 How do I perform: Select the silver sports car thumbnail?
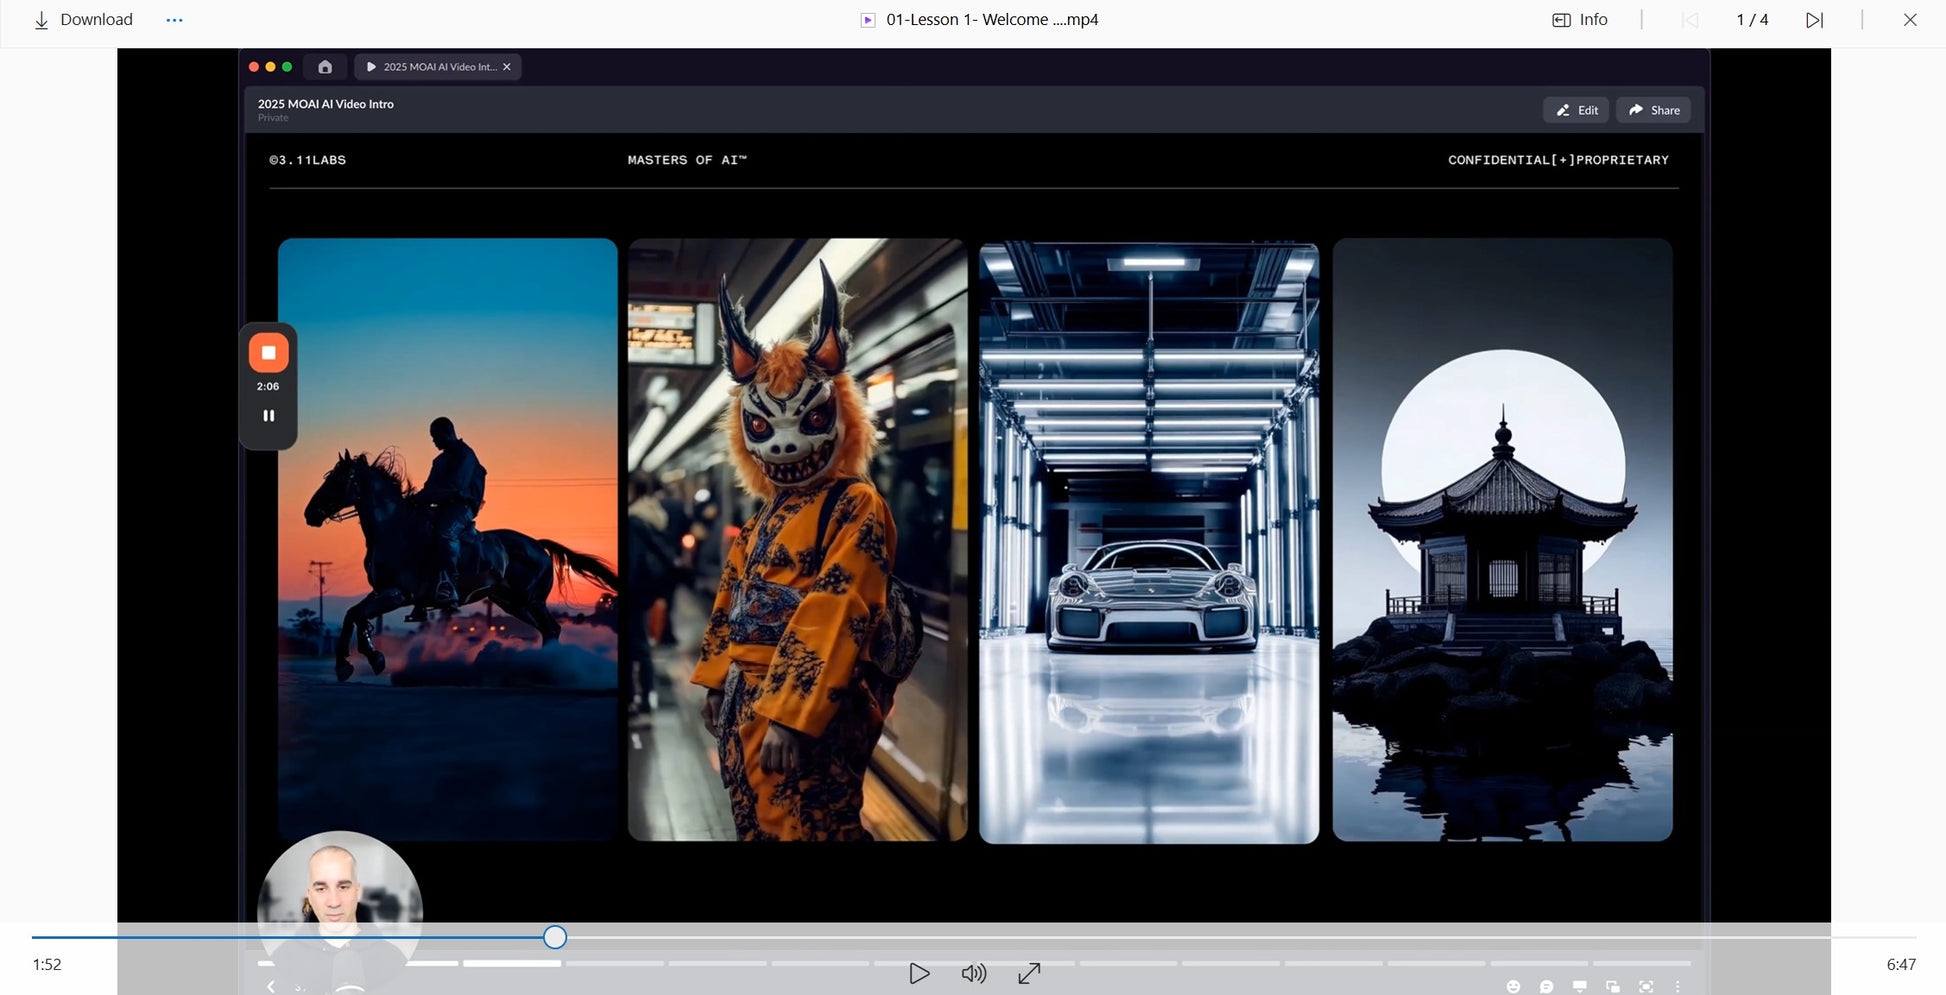pyautogui.click(x=1149, y=542)
